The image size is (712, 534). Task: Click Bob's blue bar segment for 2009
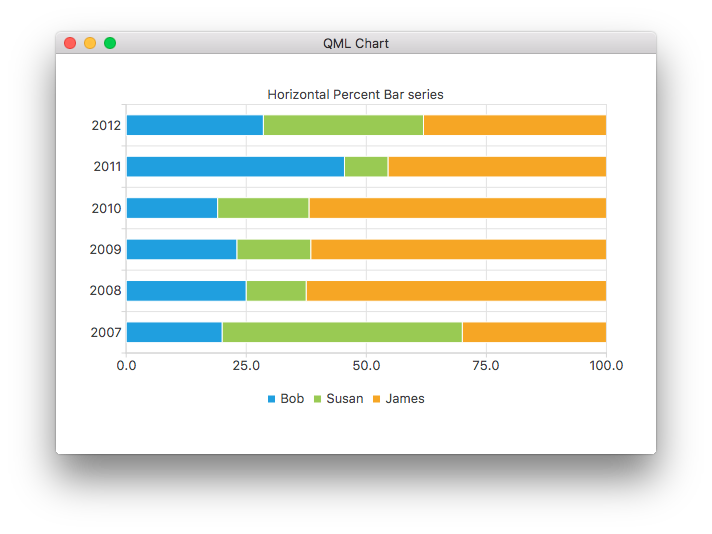click(181, 249)
